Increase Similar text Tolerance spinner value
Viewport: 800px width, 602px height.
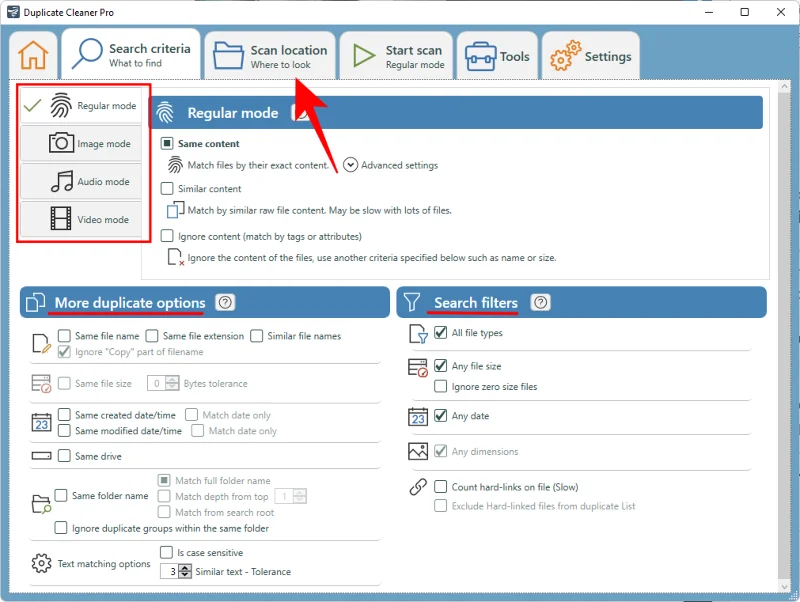(185, 568)
